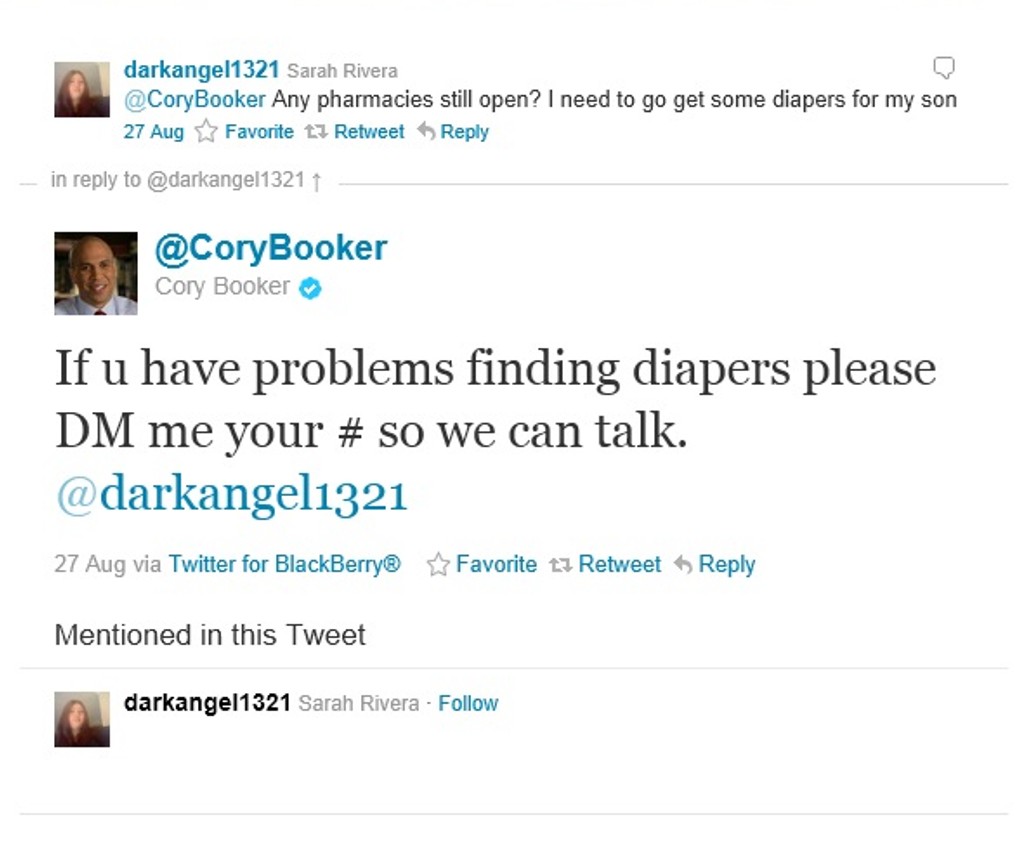
Task: Click the star icon in the main tweet
Action: coord(438,565)
